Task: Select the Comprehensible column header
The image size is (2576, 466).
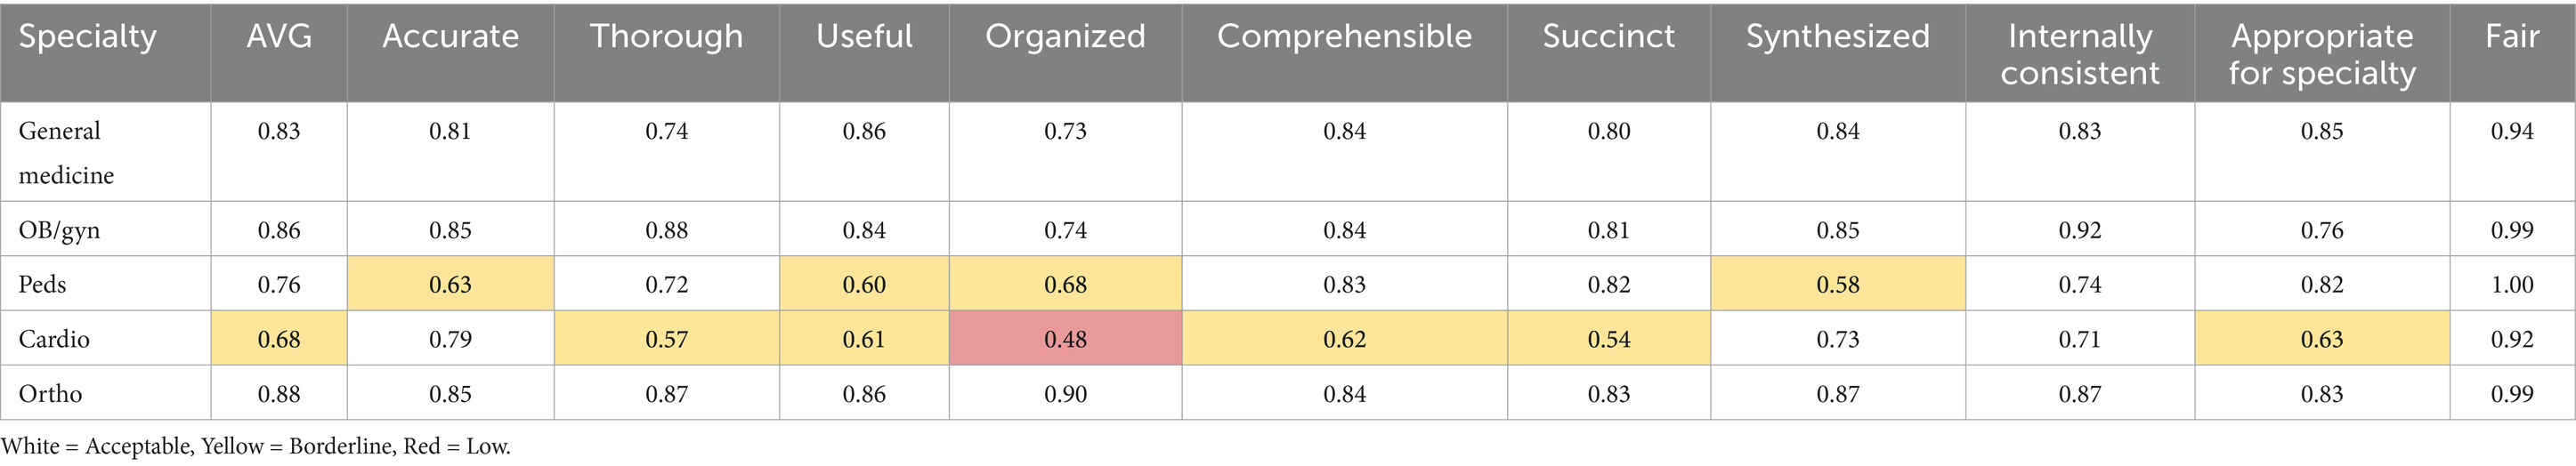Action: coord(1344,37)
